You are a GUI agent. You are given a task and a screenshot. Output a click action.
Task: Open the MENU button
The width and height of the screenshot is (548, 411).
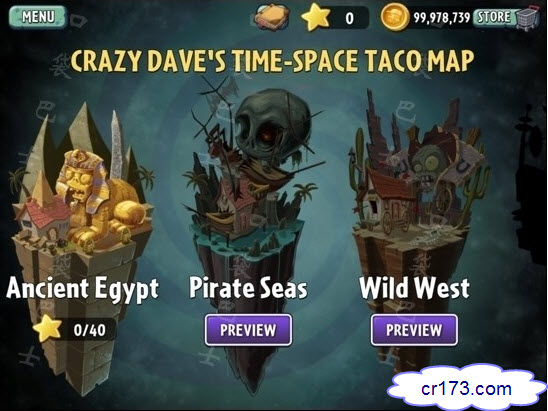[x=37, y=16]
